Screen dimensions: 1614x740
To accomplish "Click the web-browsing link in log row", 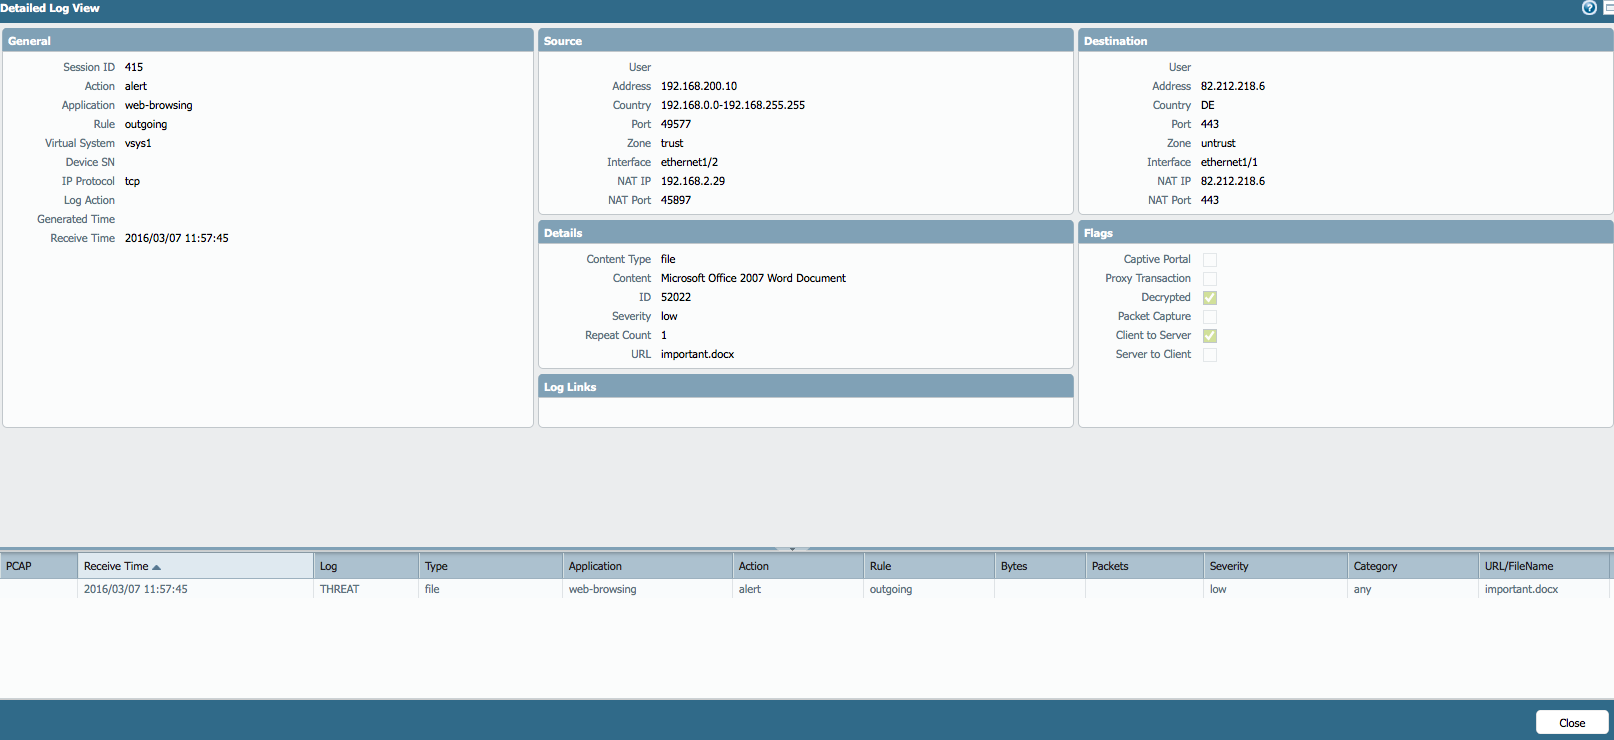I will pyautogui.click(x=602, y=589).
